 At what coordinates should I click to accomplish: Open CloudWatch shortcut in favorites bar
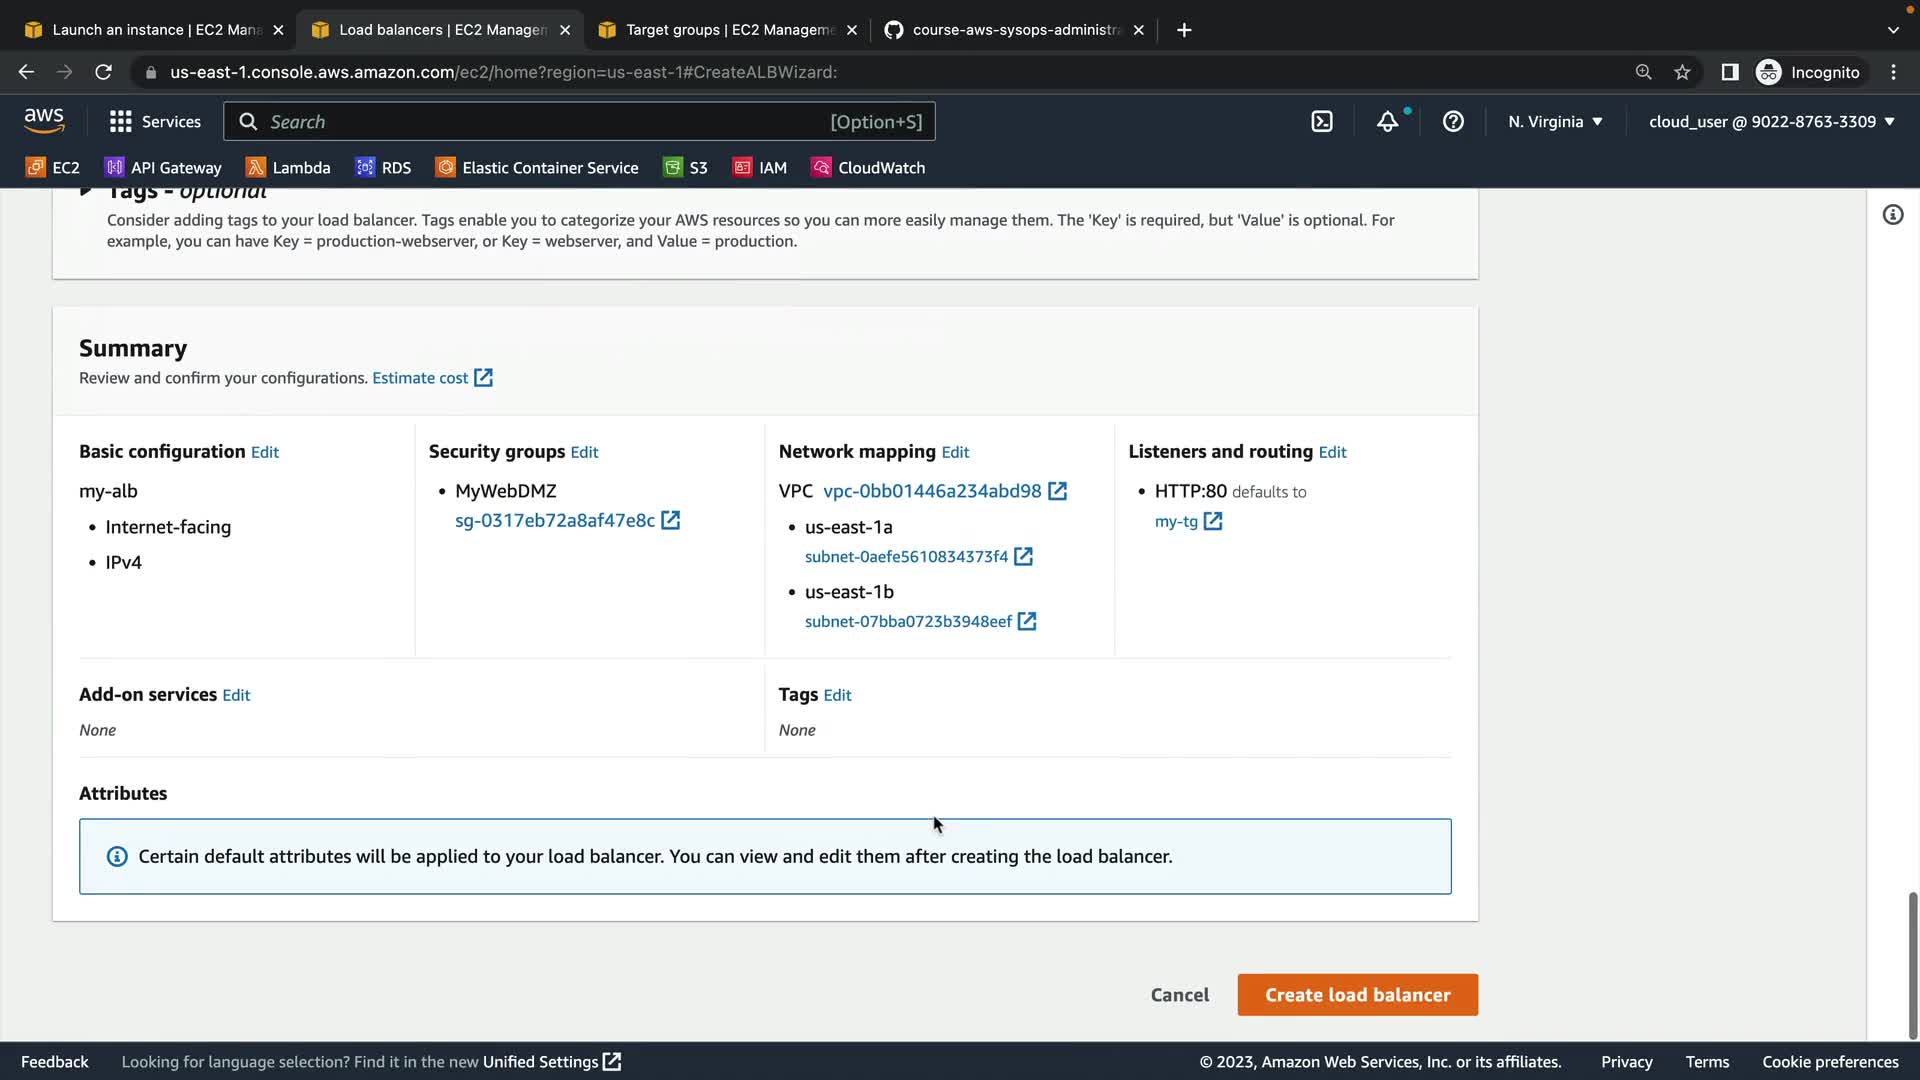pyautogui.click(x=868, y=168)
